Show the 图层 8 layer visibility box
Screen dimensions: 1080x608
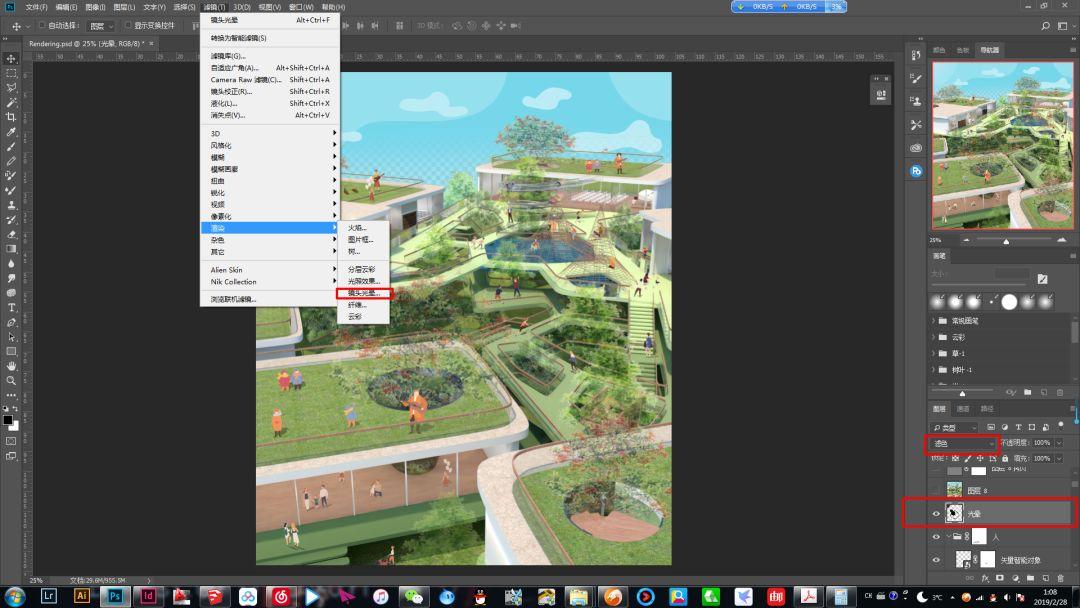tap(936, 490)
